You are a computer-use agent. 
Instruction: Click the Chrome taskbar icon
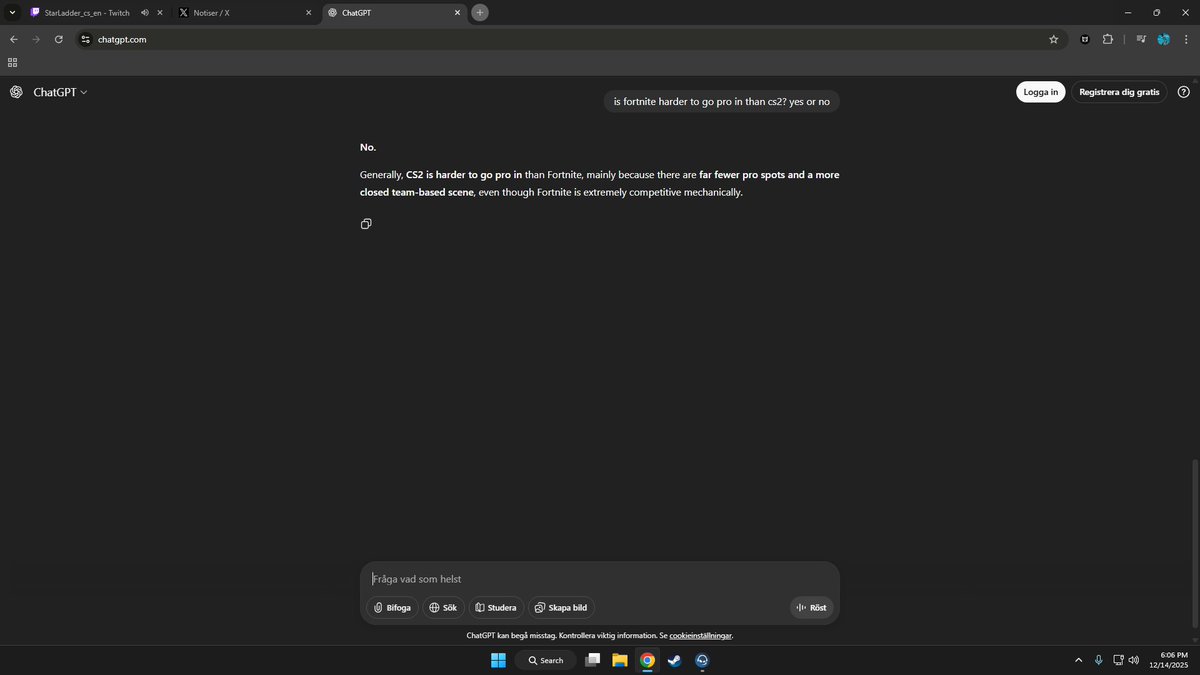(x=647, y=660)
